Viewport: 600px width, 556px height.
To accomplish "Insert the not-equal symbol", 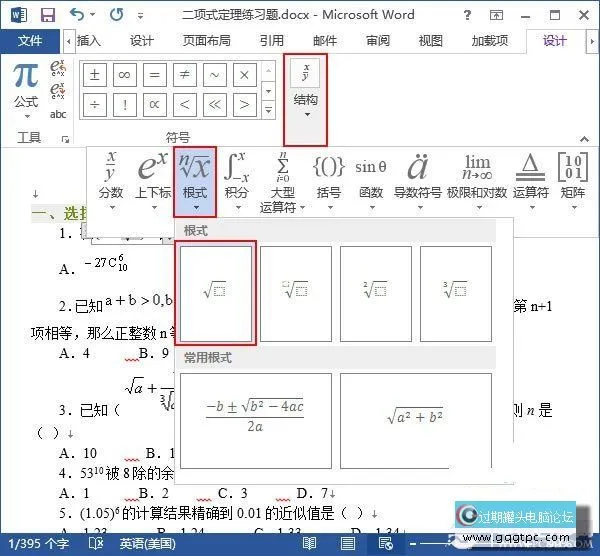I will click(185, 76).
